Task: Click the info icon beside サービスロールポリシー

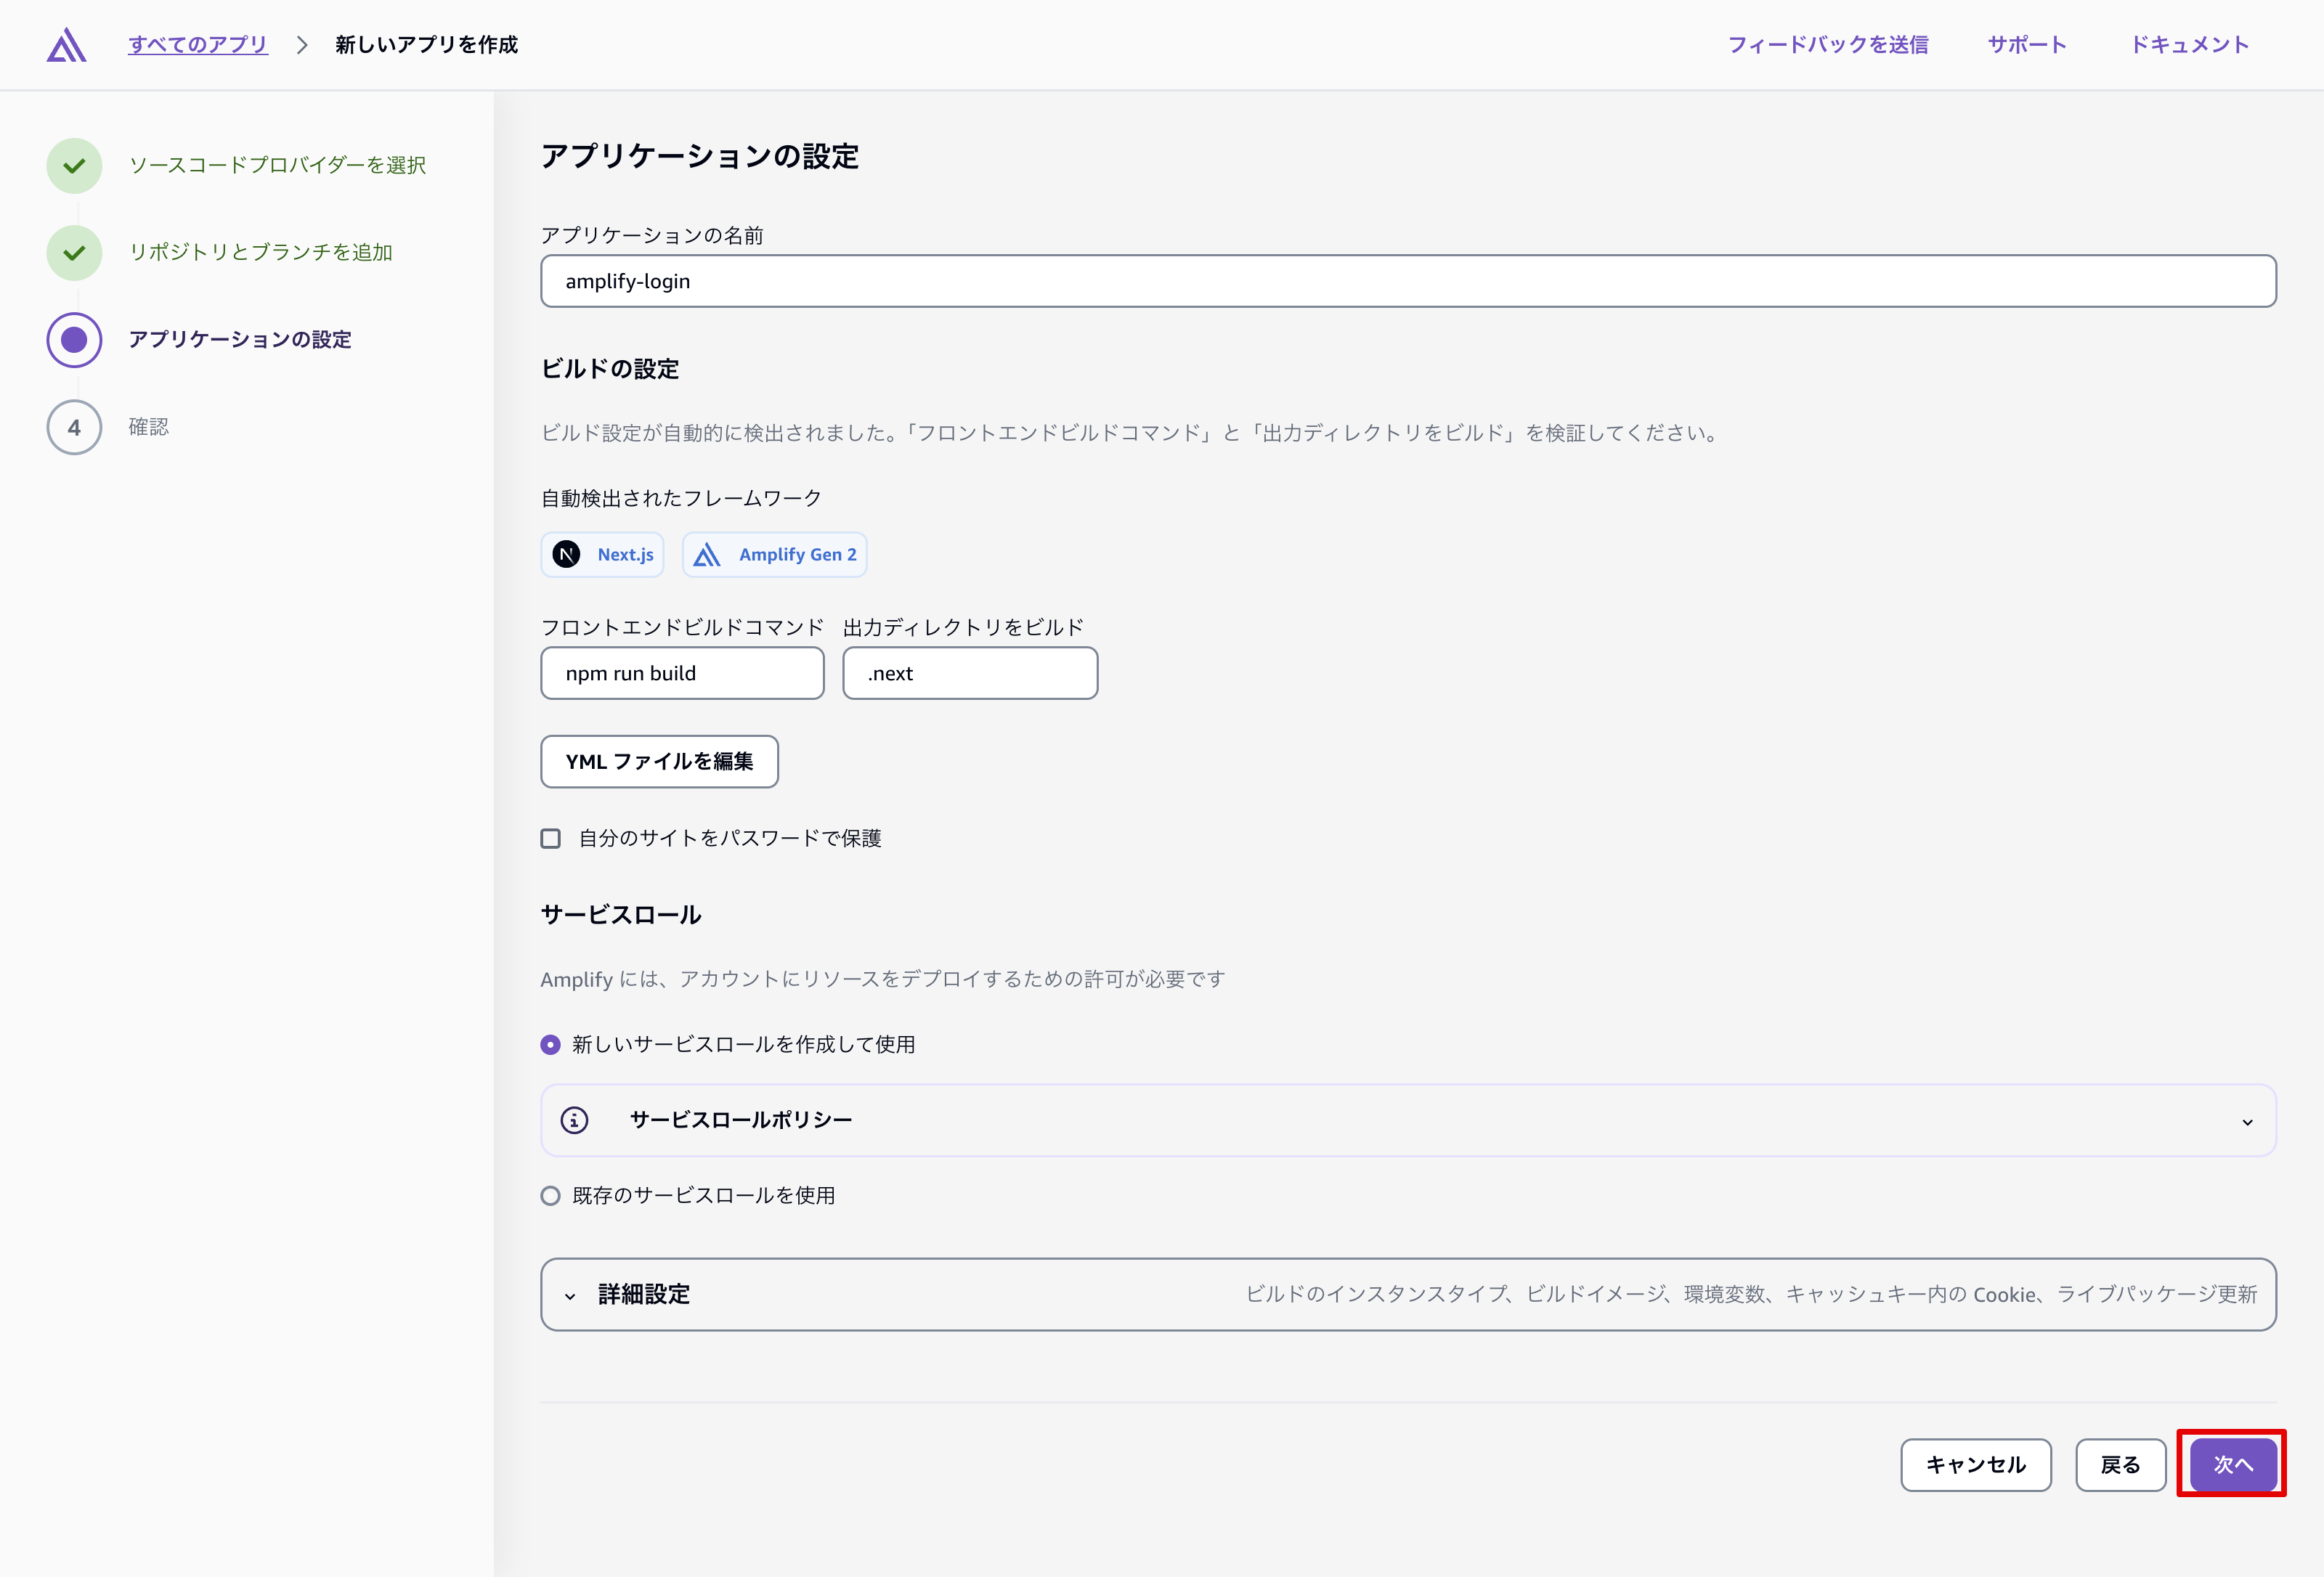Action: [574, 1121]
